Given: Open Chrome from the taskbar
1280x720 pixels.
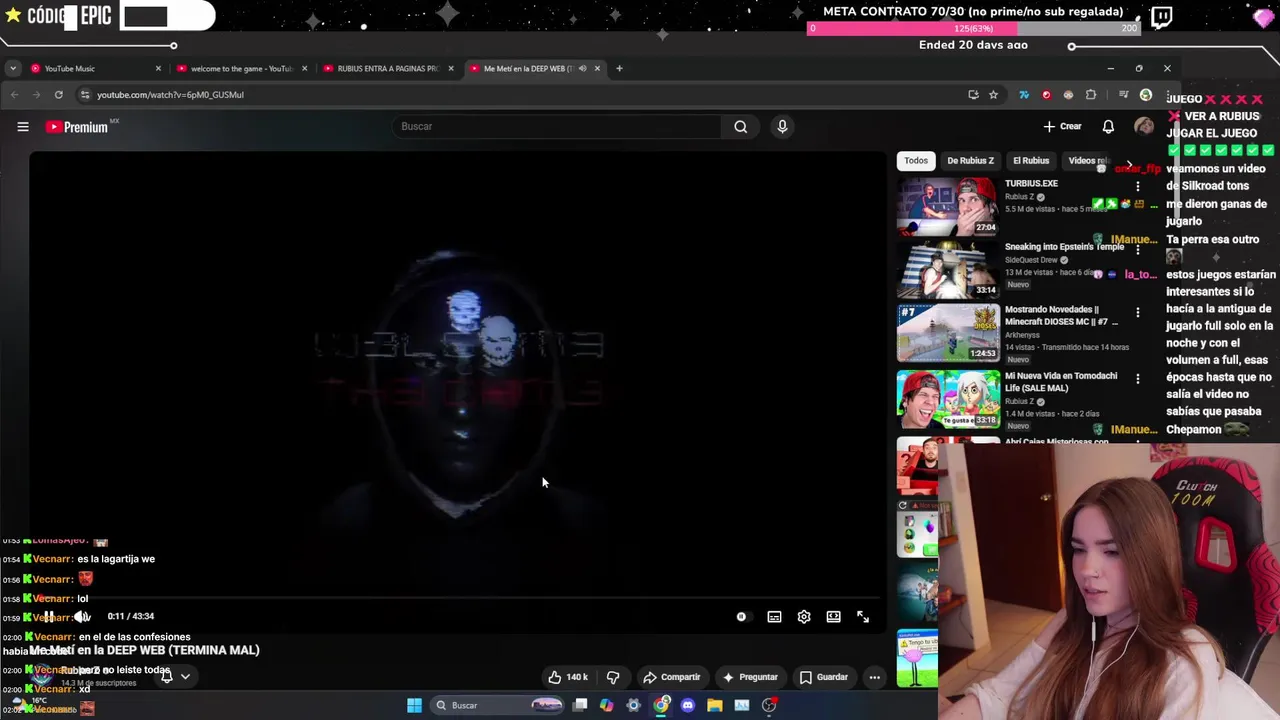Looking at the screenshot, I should click(661, 706).
